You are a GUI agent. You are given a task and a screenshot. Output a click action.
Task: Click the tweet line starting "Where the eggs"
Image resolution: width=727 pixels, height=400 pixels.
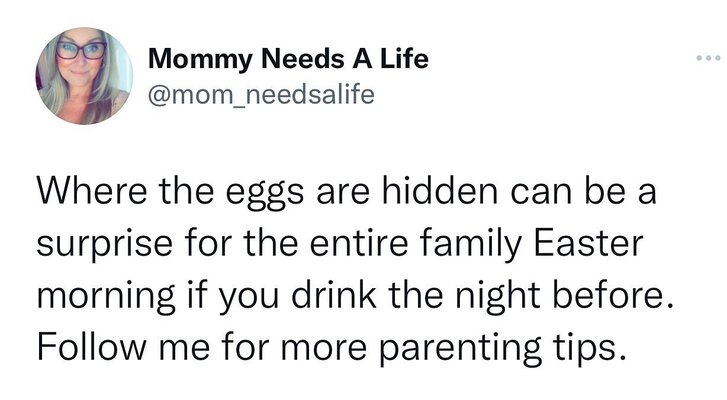(346, 190)
